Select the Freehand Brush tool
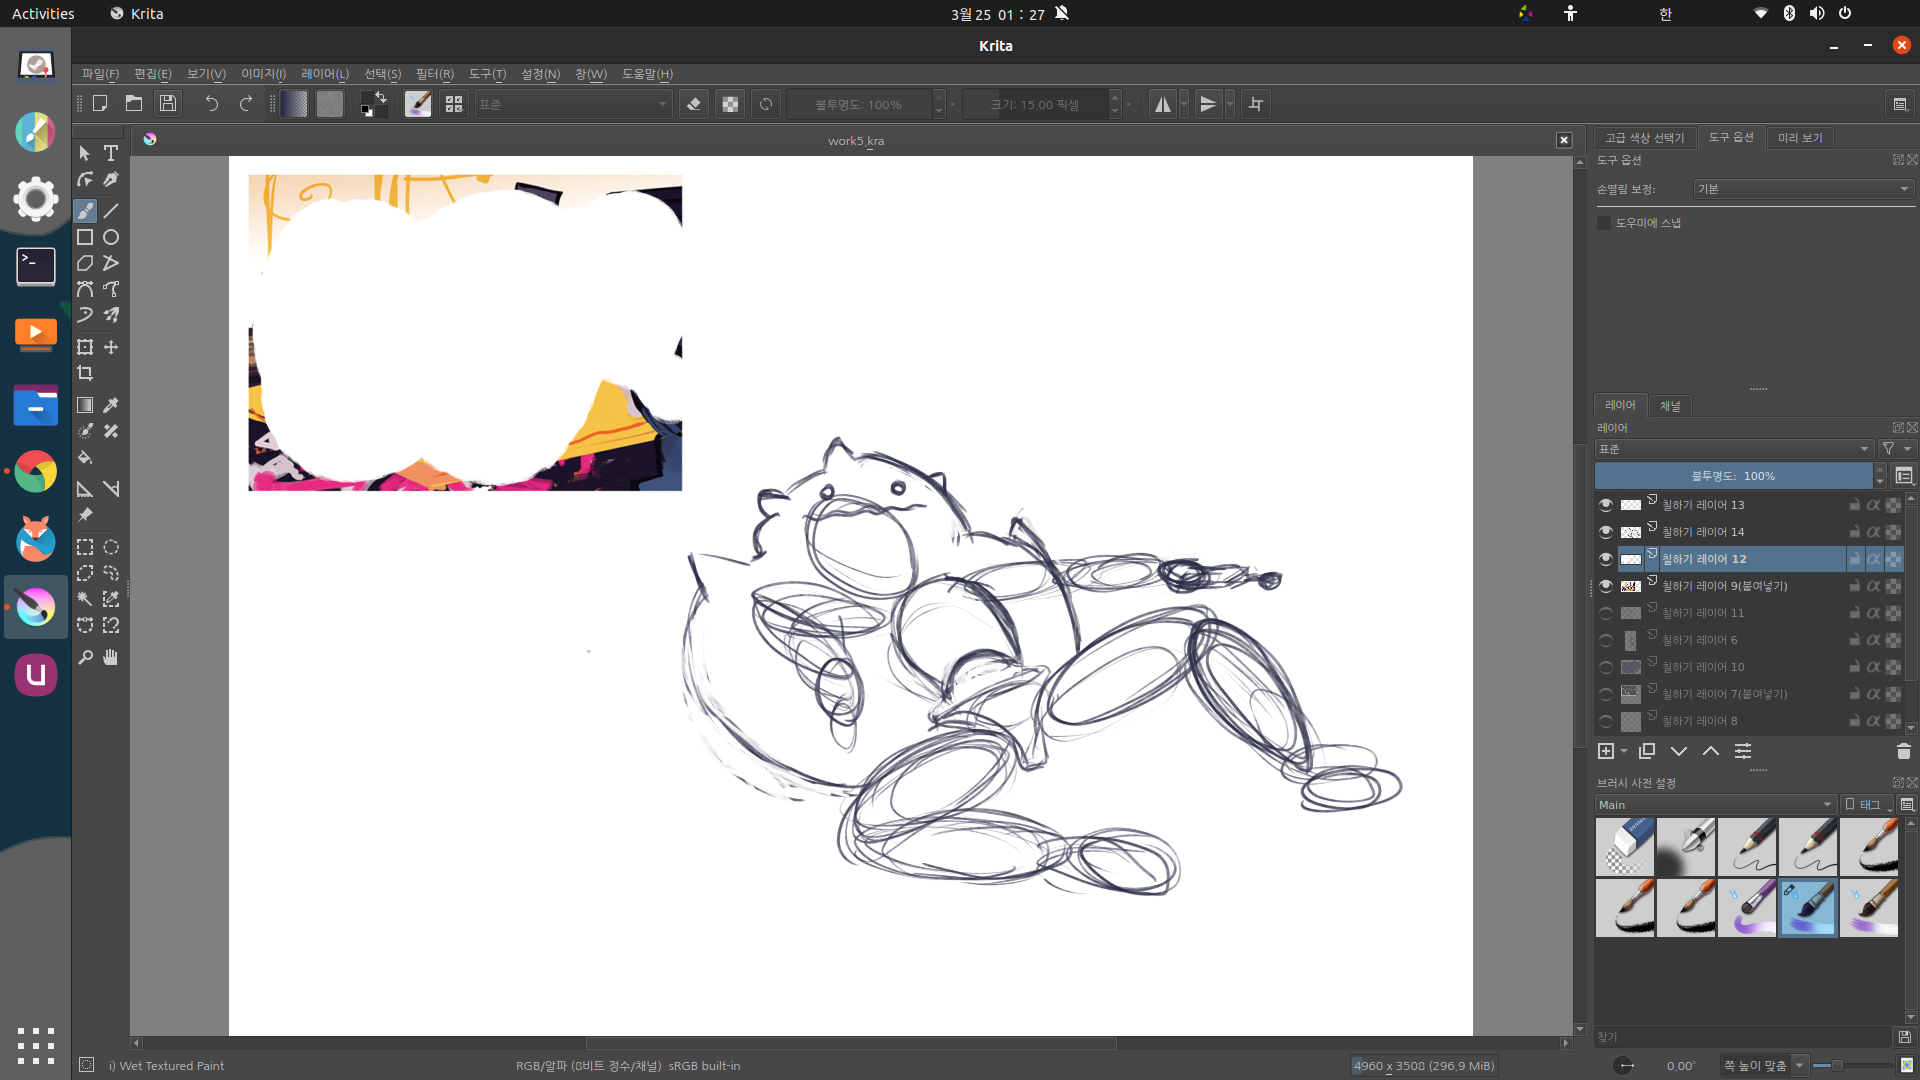 (85, 211)
